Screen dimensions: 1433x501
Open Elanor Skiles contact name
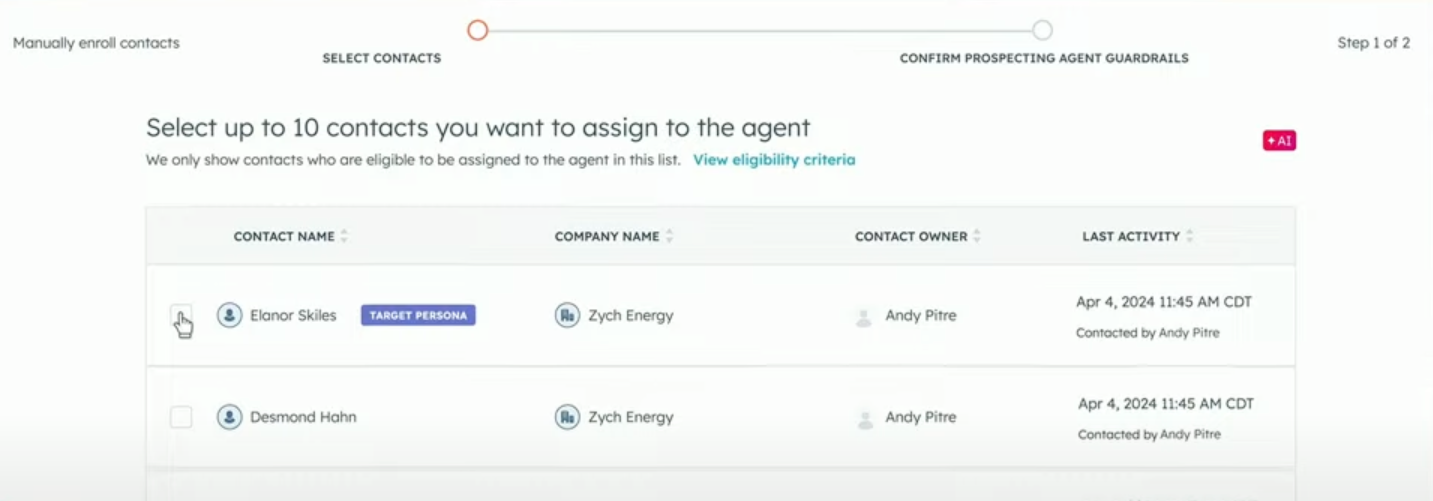tap(293, 315)
